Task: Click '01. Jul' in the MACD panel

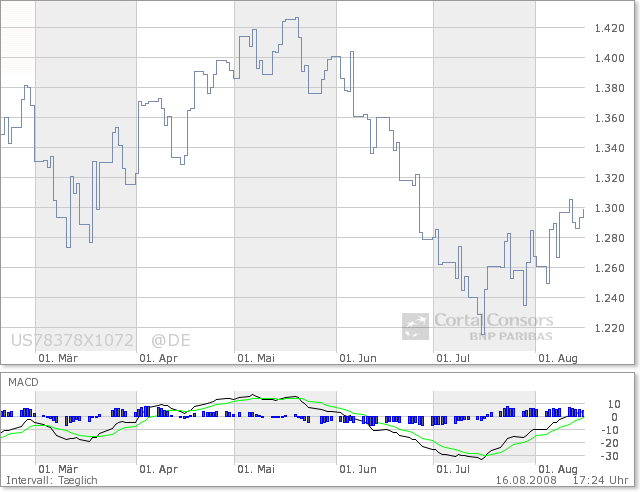Action: pyautogui.click(x=453, y=469)
